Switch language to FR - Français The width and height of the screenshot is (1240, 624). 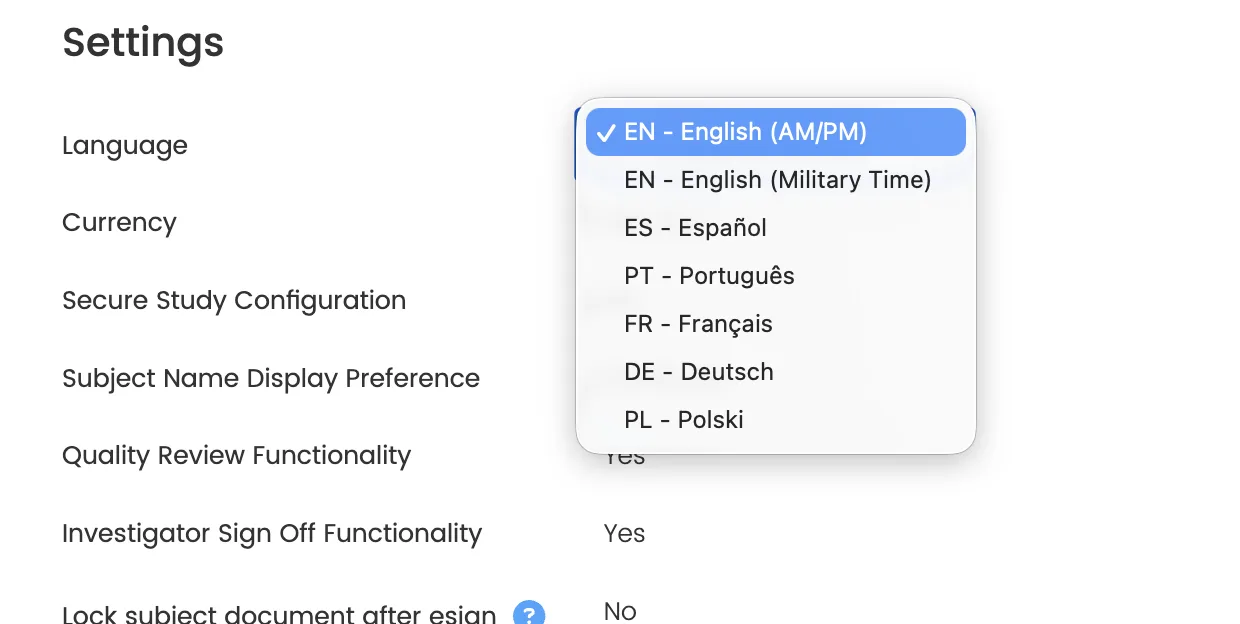(x=698, y=324)
